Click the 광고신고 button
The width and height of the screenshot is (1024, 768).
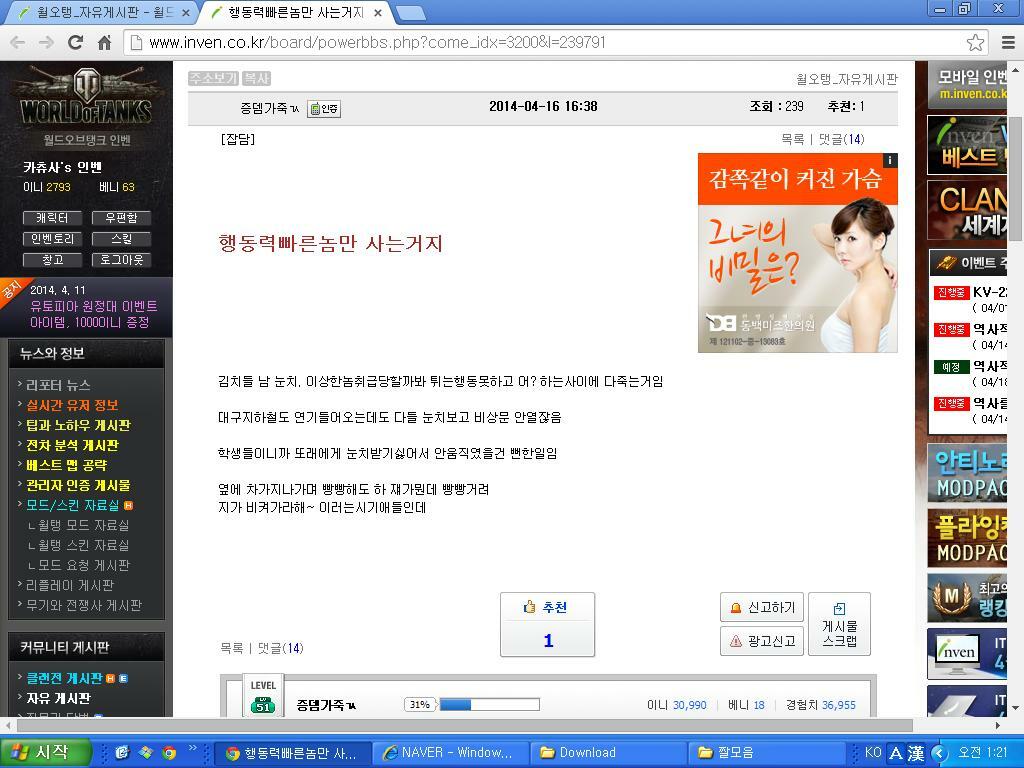(x=762, y=641)
